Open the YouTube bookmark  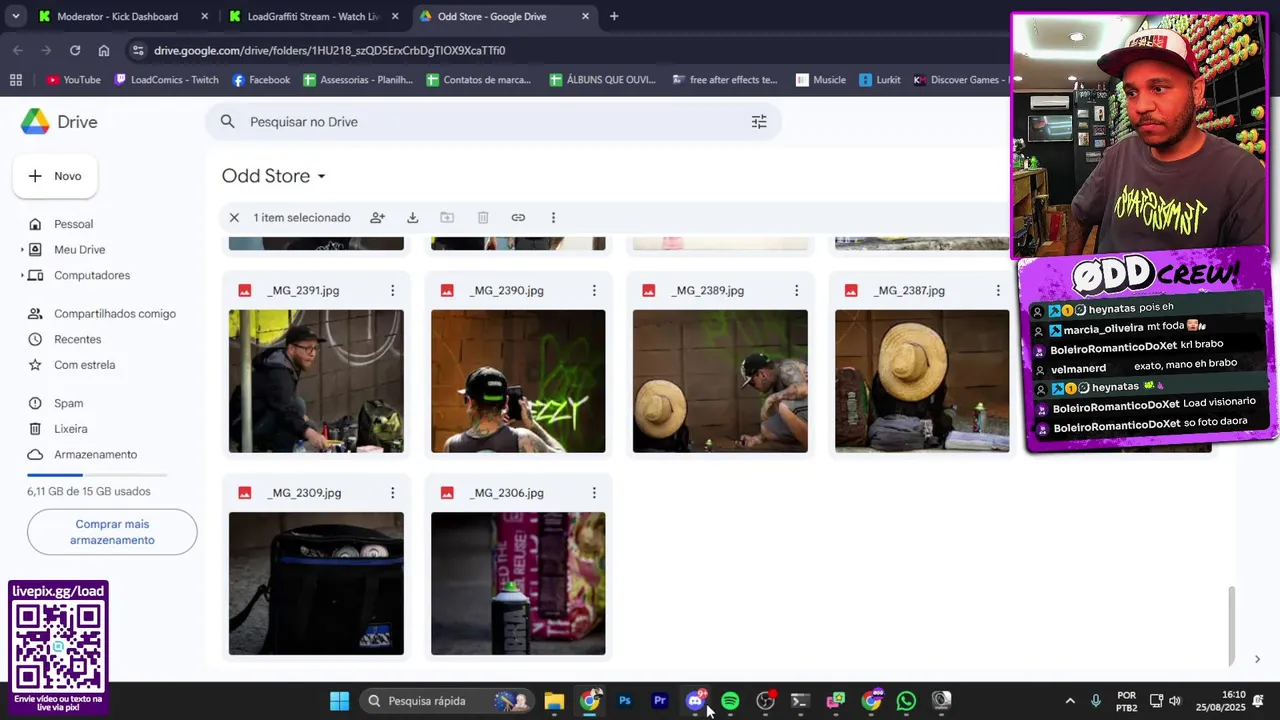[73, 80]
